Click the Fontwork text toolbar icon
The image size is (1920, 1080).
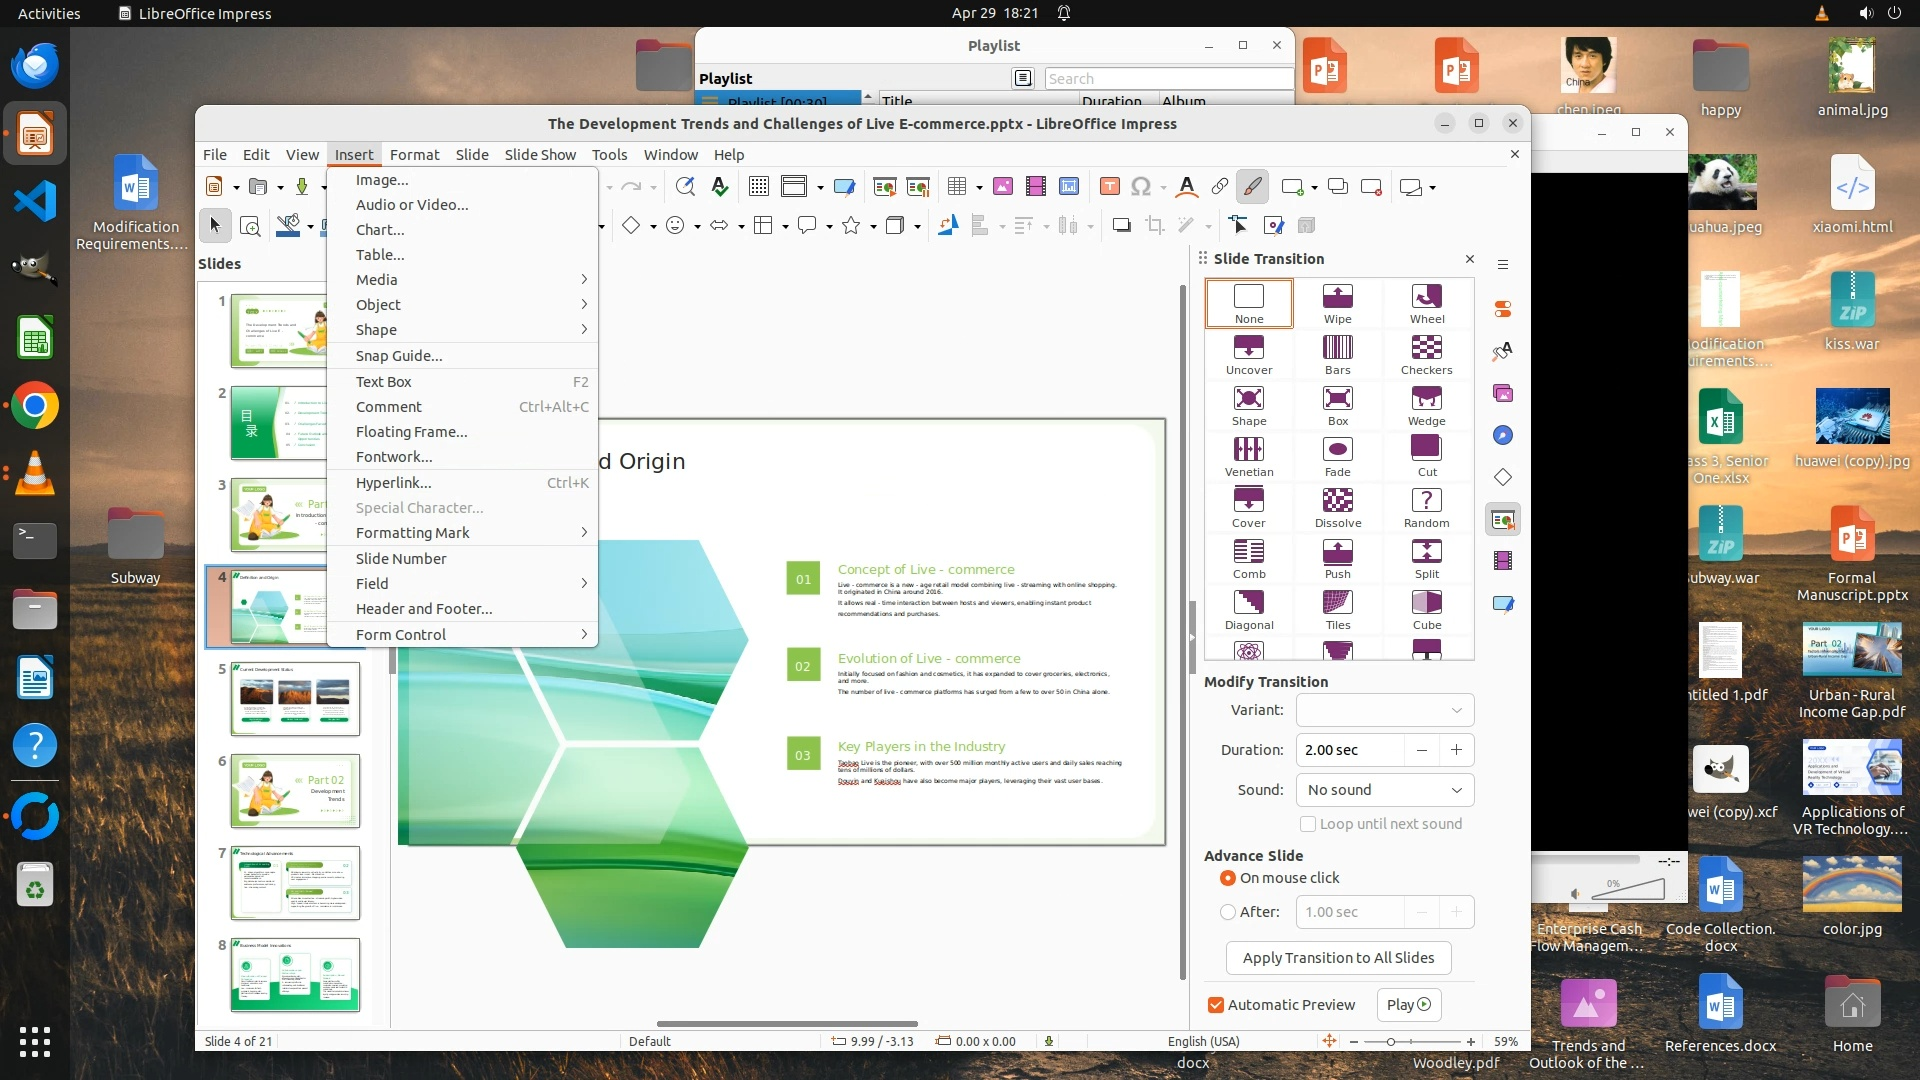1186,187
